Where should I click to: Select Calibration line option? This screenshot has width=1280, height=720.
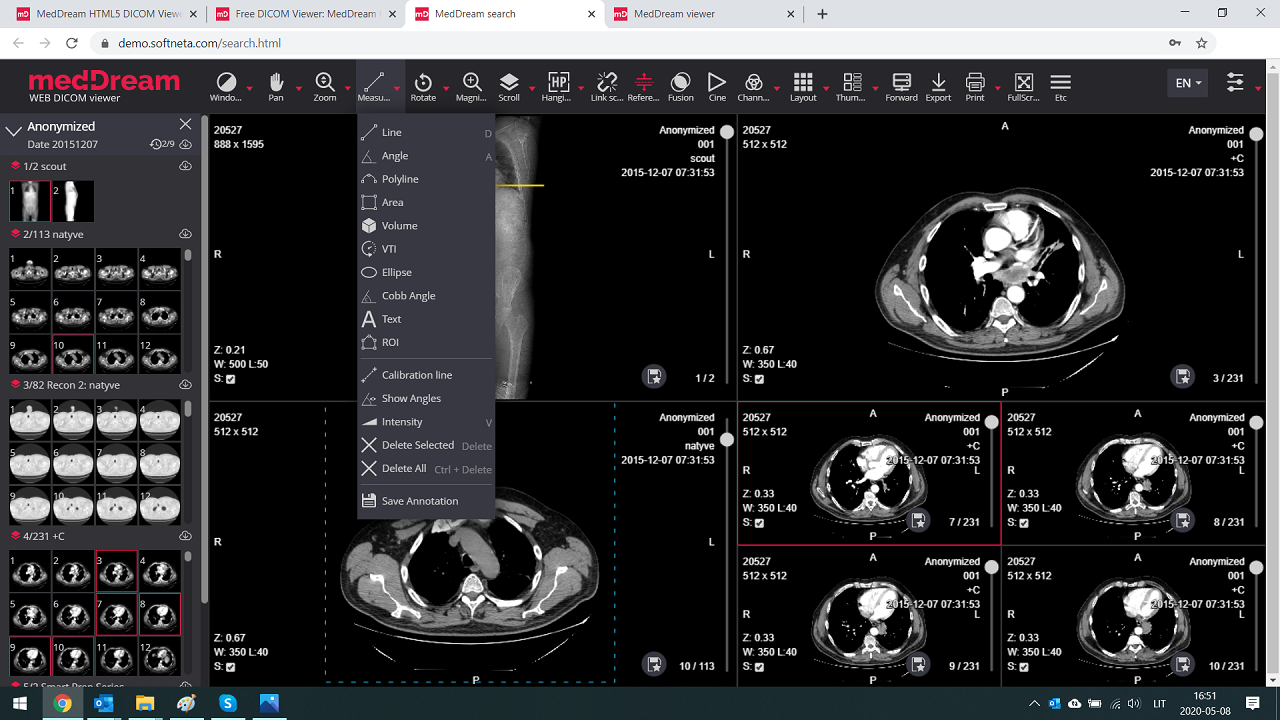tap(426, 375)
